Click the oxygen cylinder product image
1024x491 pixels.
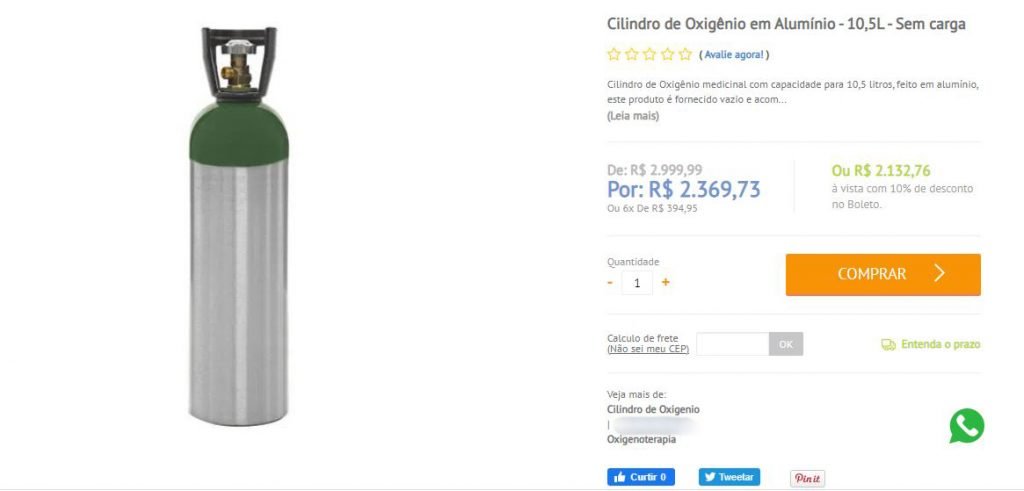[x=239, y=226]
